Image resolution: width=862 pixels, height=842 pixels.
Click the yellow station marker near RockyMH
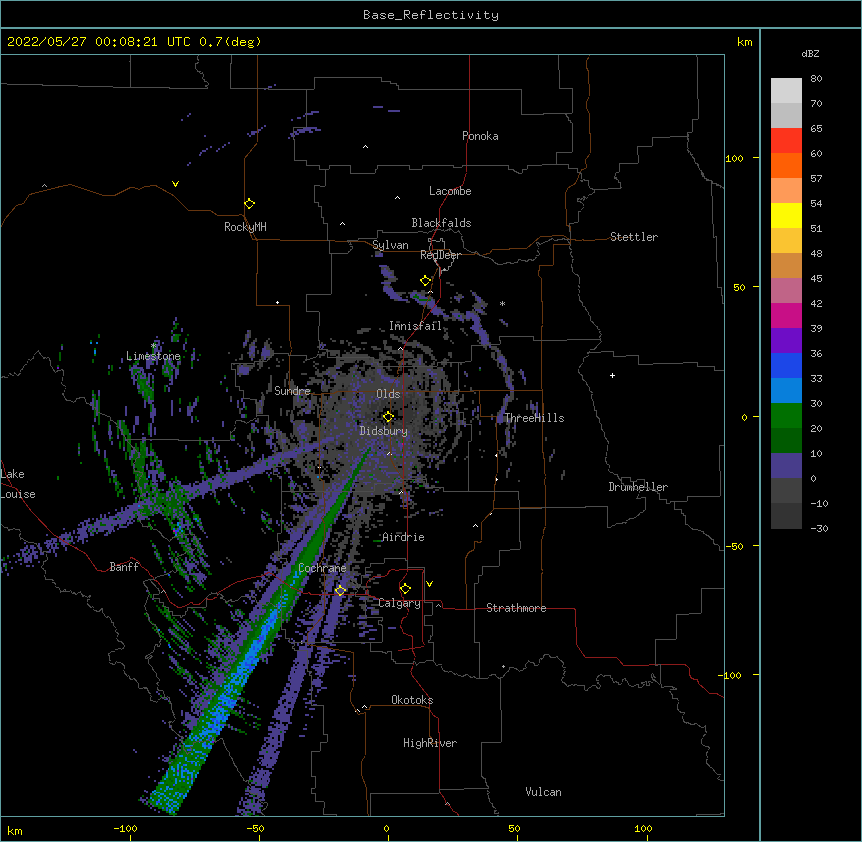click(x=249, y=203)
